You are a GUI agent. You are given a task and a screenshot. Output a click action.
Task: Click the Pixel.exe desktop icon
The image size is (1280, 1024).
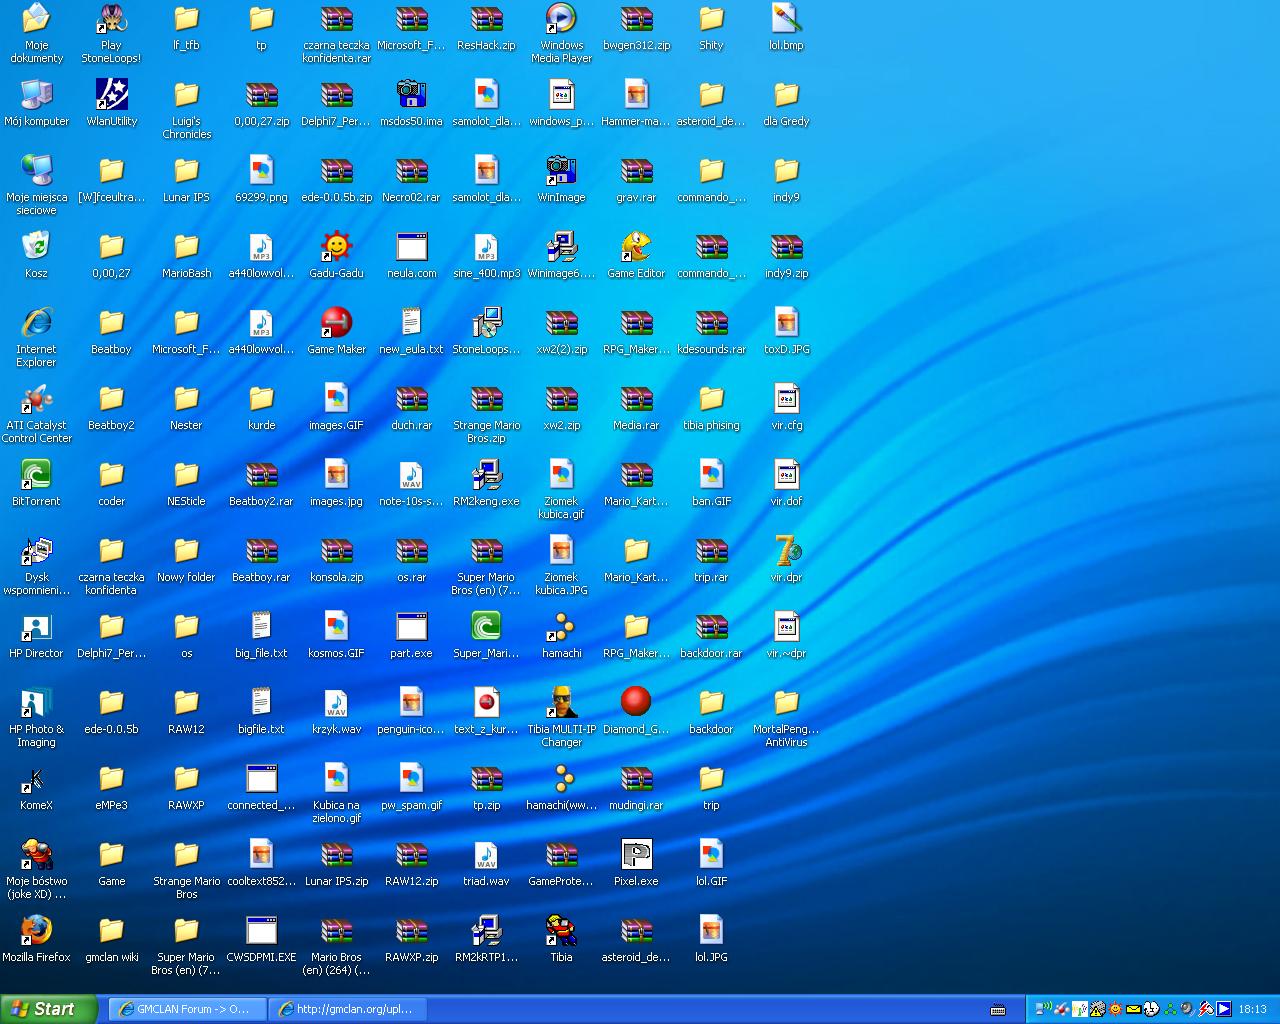click(x=636, y=855)
